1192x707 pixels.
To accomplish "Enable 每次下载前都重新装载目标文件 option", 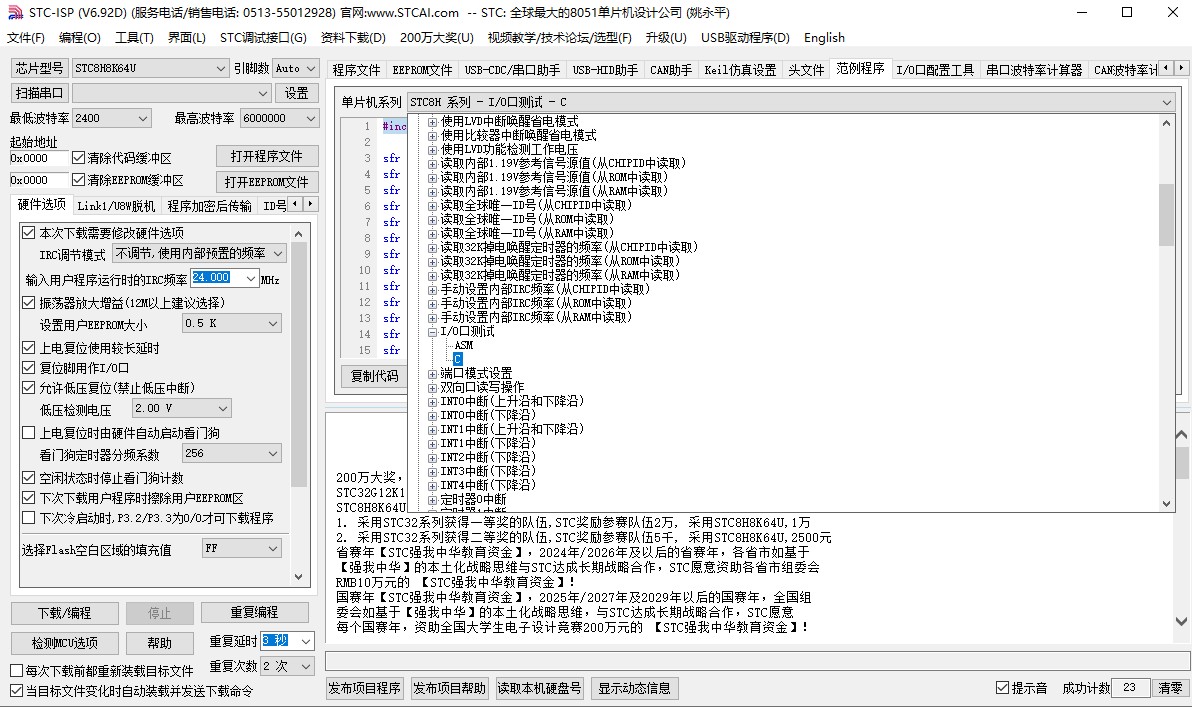I will (x=16, y=671).
